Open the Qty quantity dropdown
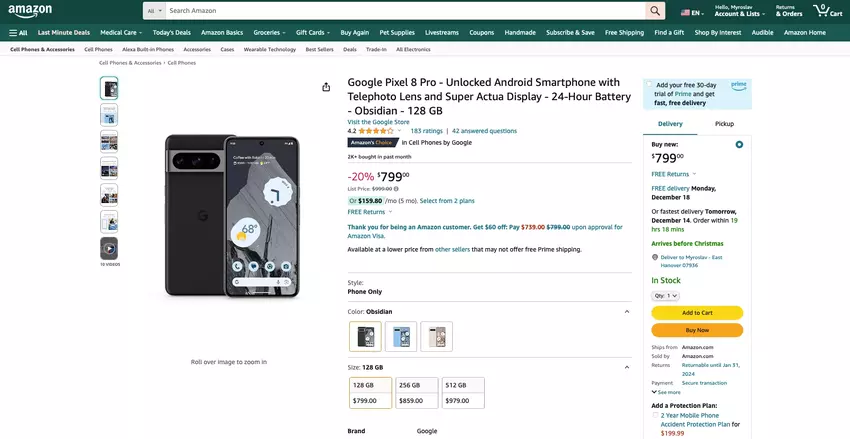The image size is (850, 439). [666, 296]
